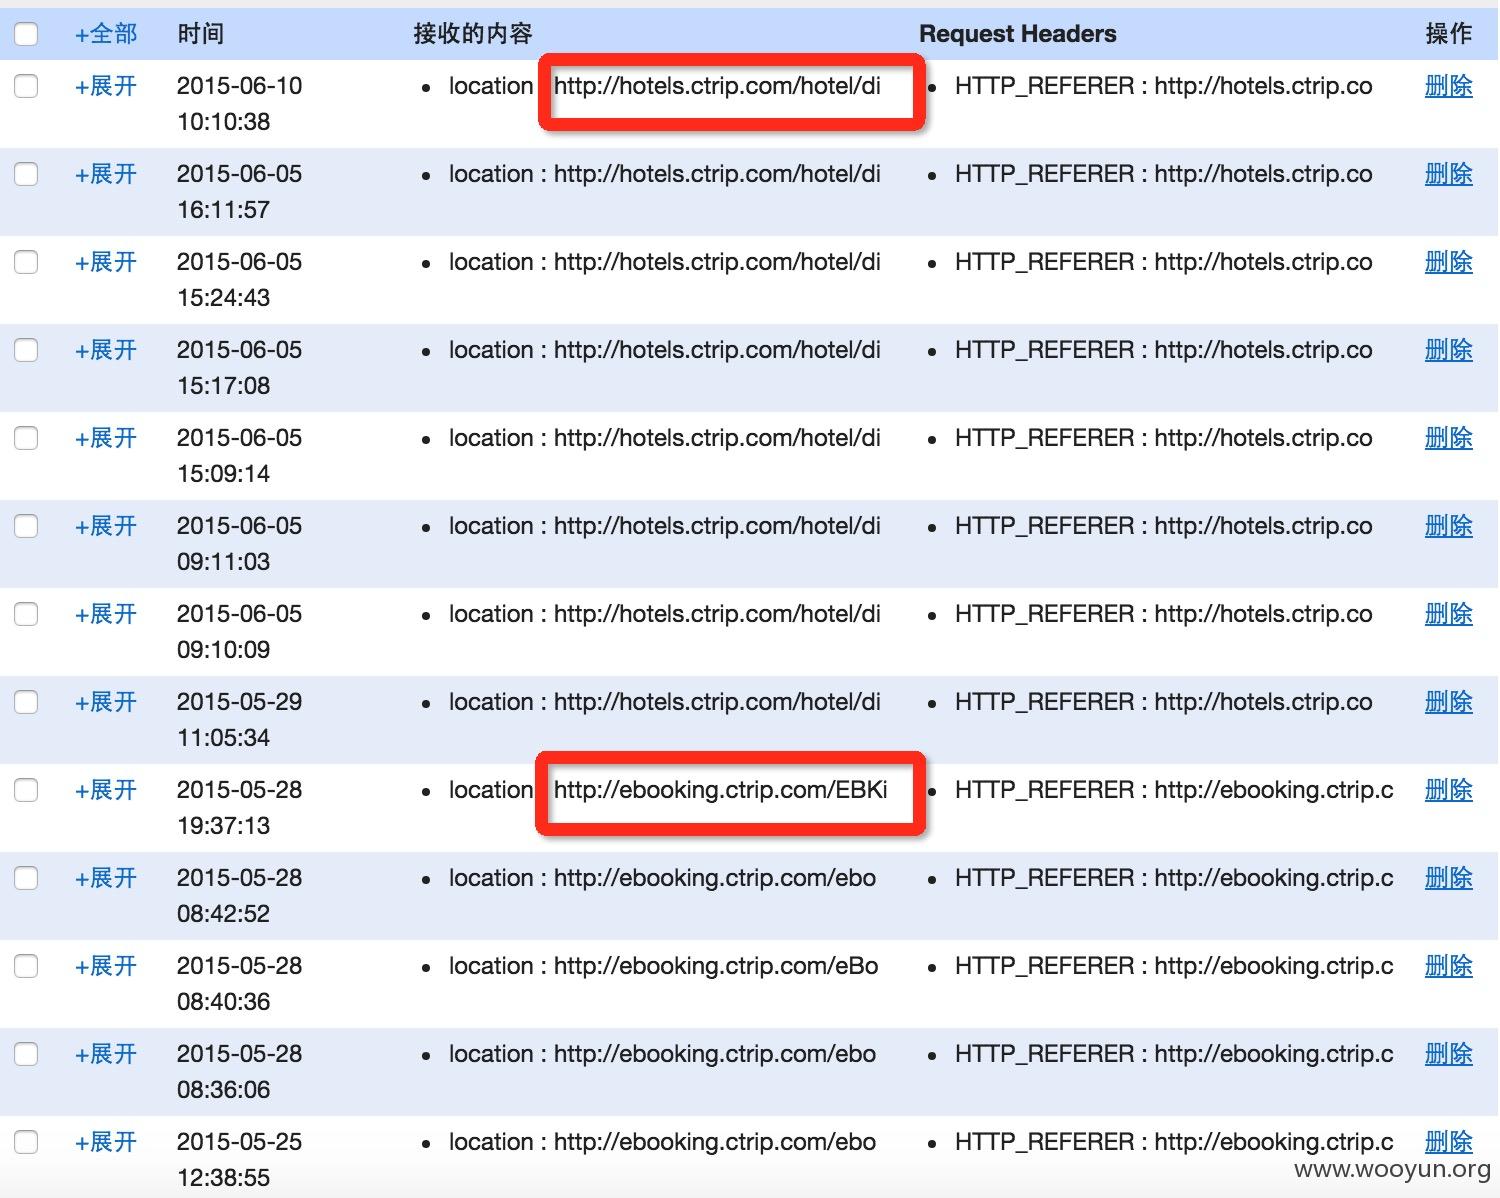The width and height of the screenshot is (1500, 1198).
Task: Check the box for the 2015-06-05 15:24:43 record
Action: [26, 262]
